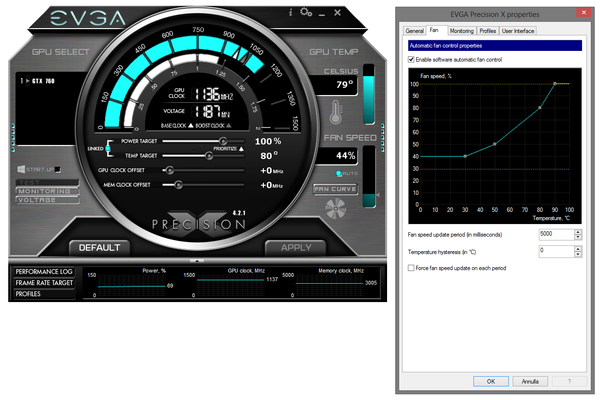Switch to User Interface tab

pyautogui.click(x=518, y=31)
